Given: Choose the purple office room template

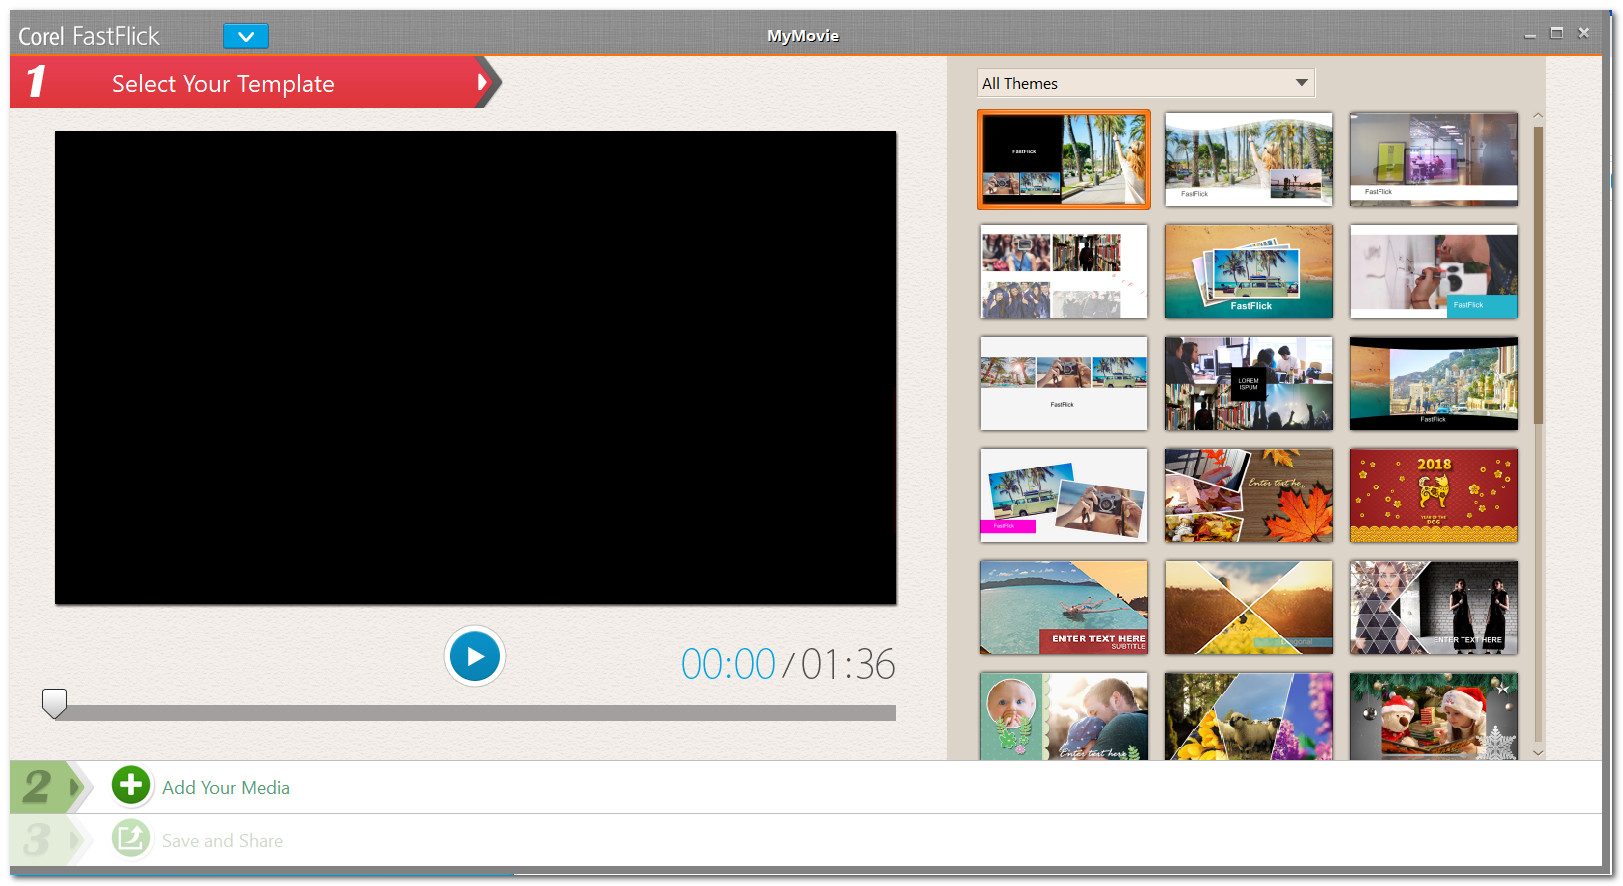Looking at the screenshot, I should pyautogui.click(x=1434, y=160).
